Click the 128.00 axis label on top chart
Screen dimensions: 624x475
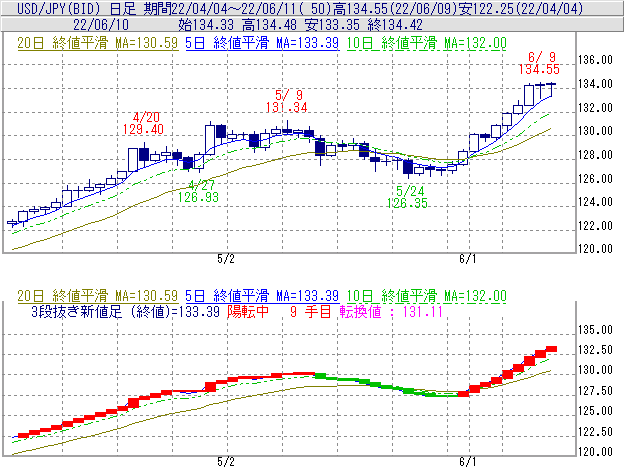595,155
